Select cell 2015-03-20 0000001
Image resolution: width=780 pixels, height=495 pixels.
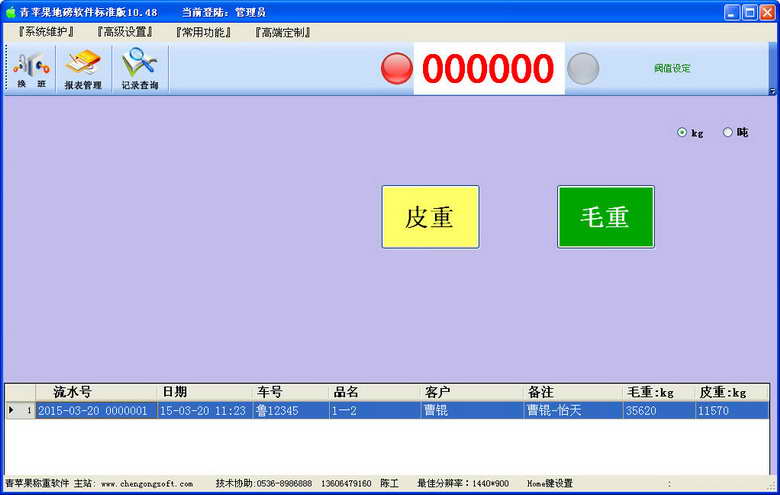(96, 410)
